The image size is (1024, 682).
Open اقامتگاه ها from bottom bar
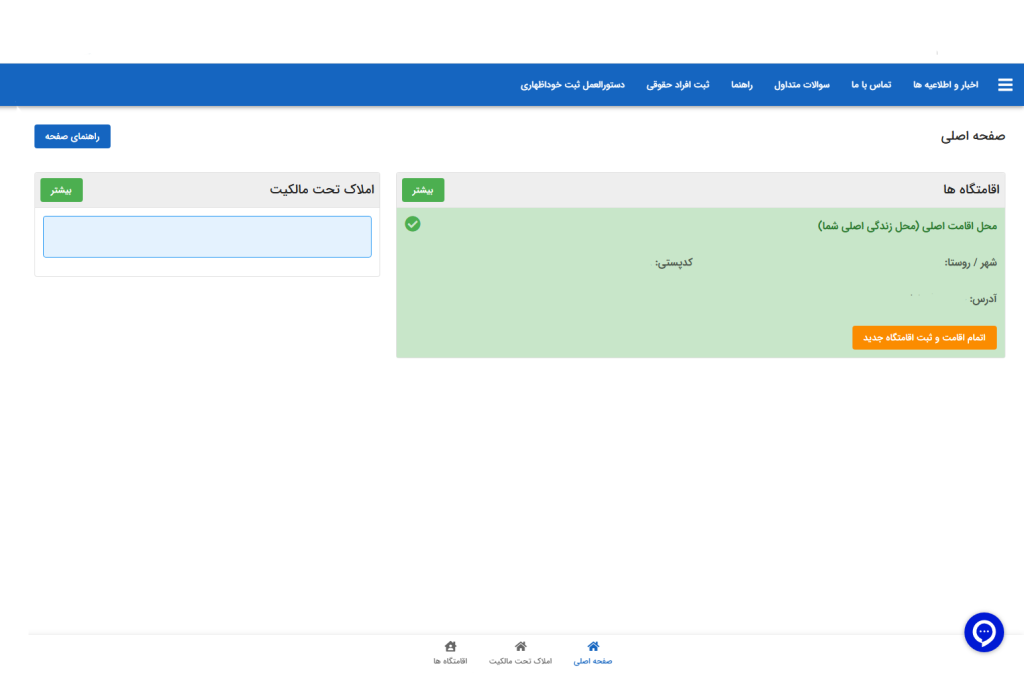point(450,652)
